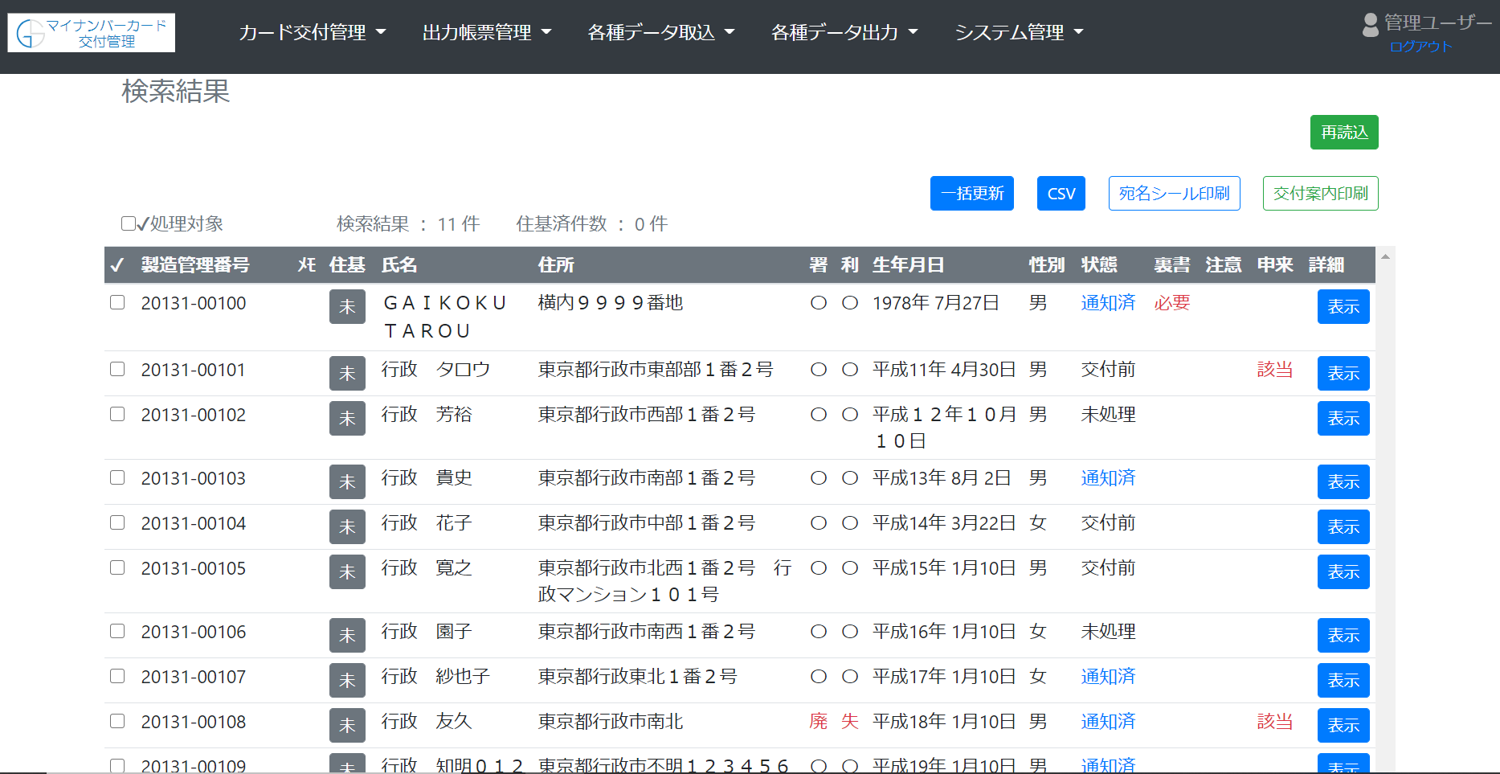Image resolution: width=1500 pixels, height=774 pixels.
Task: Check the row 20131-00101 checkbox
Action: [117, 369]
